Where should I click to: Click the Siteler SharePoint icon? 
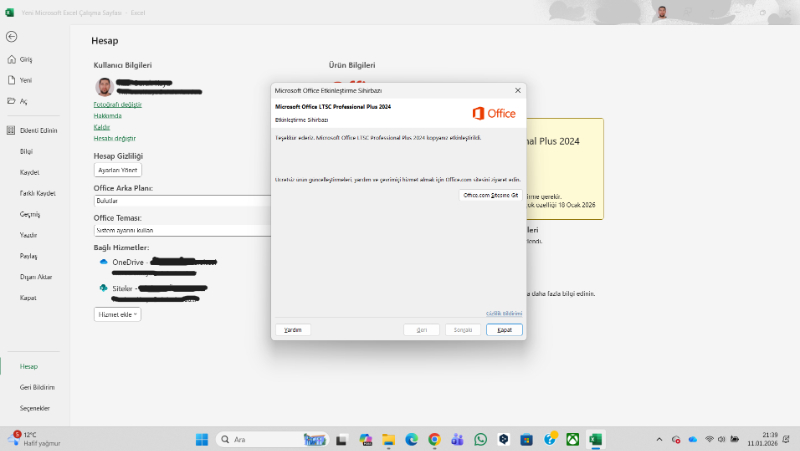tap(103, 288)
